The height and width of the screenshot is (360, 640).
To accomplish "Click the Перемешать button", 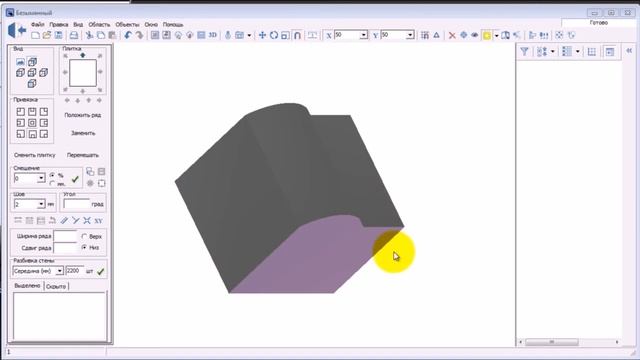I will pos(83,155).
